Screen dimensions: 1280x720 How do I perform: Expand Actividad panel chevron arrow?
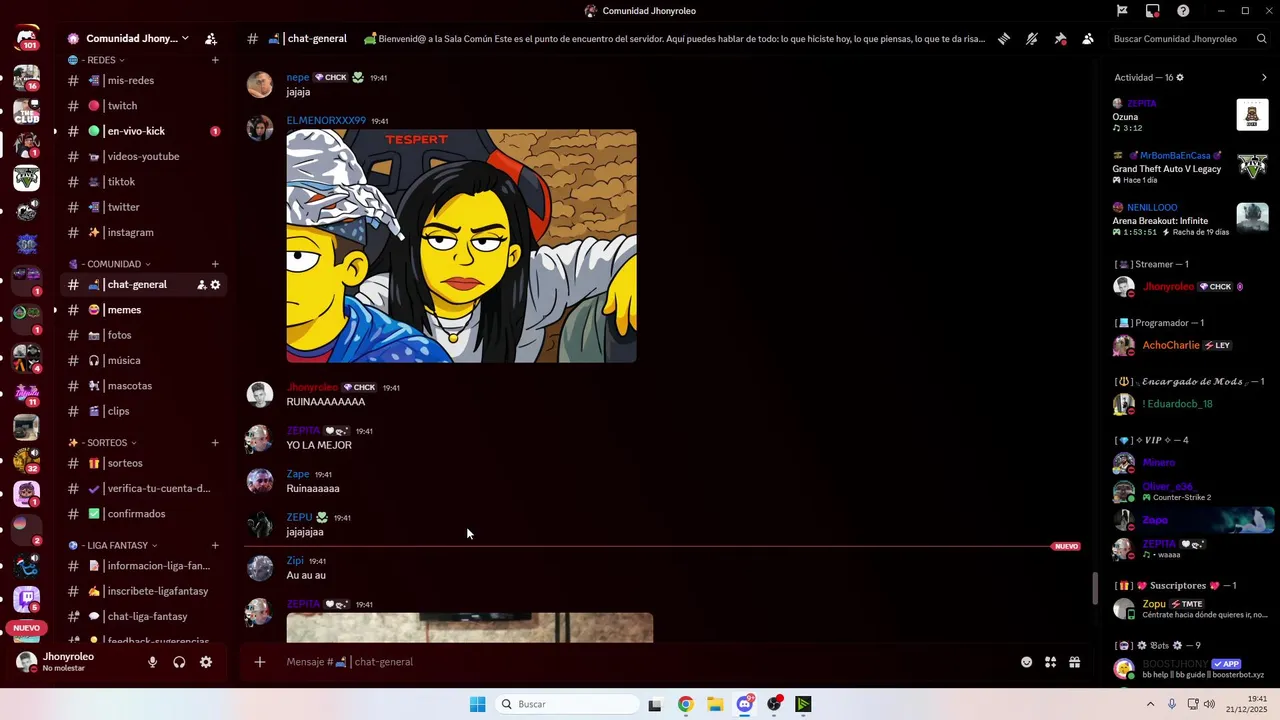1264,77
